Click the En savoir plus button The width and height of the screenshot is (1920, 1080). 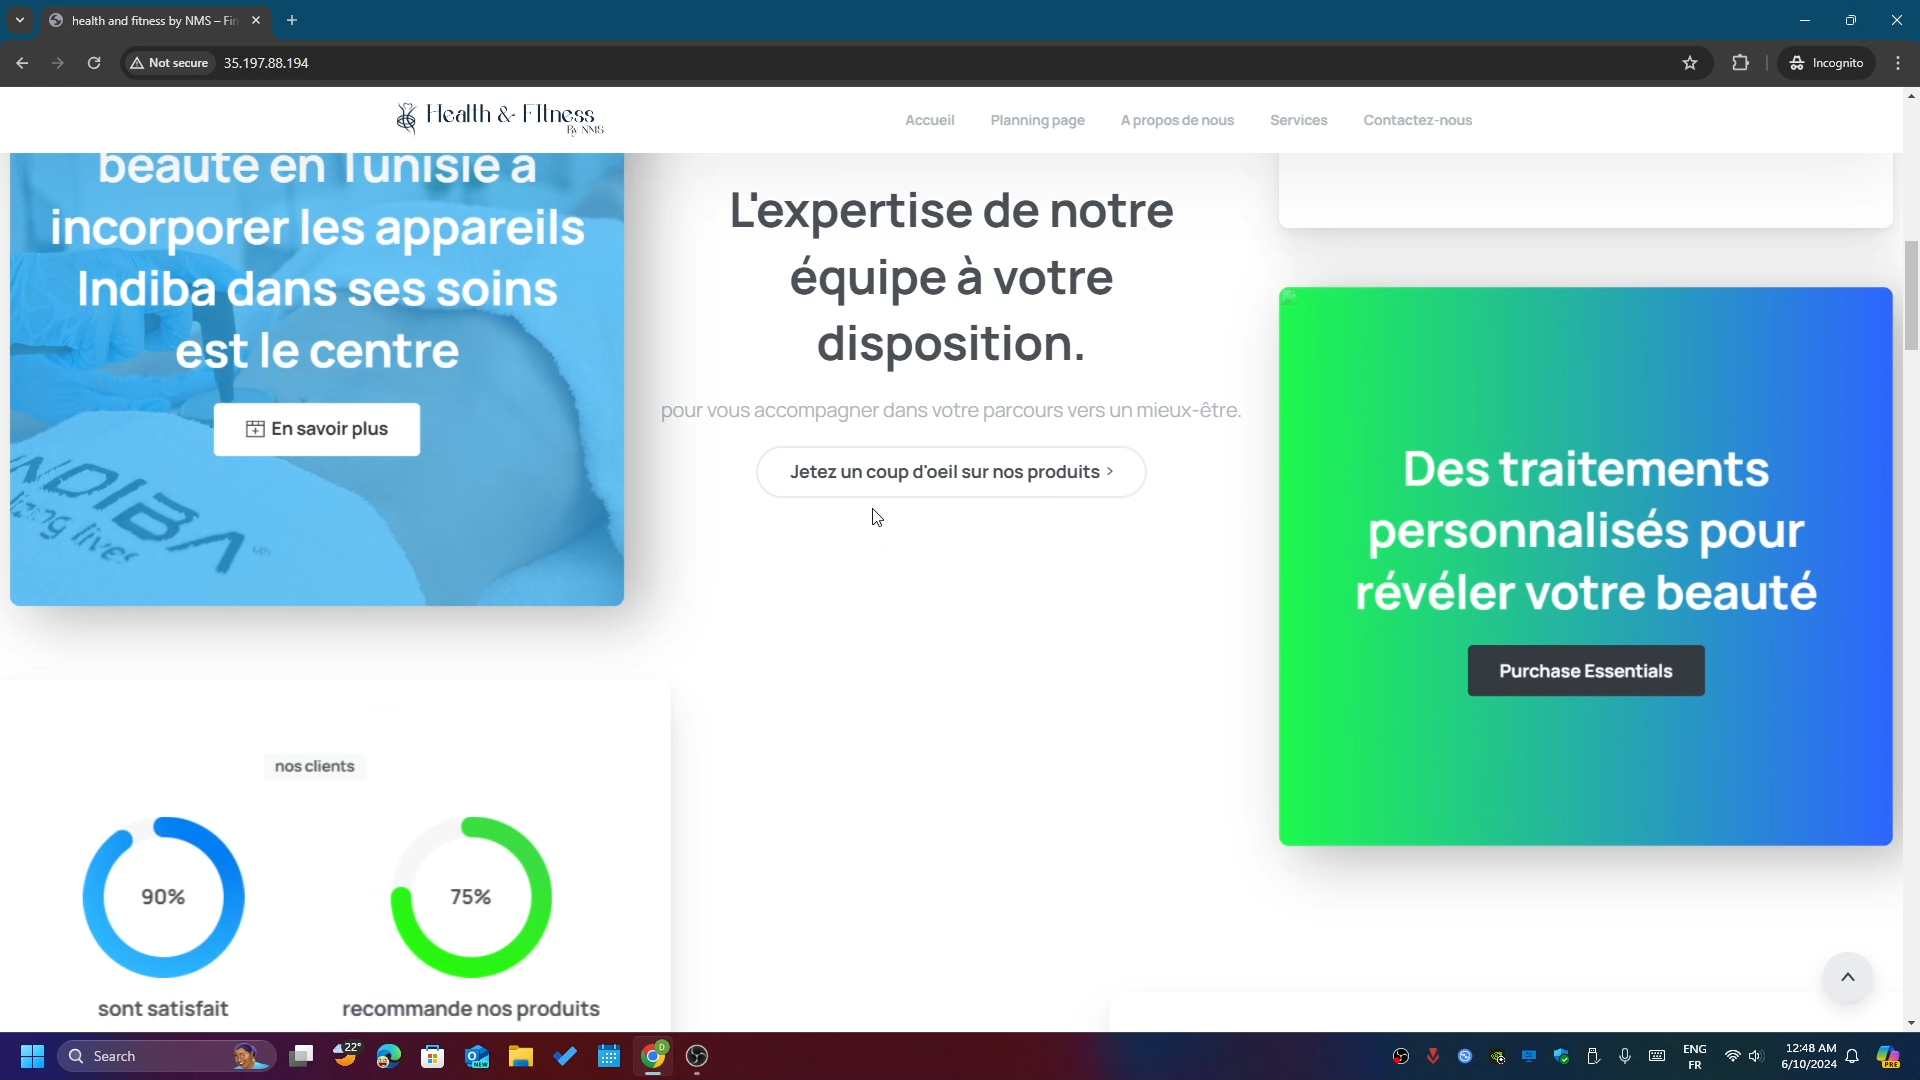point(317,429)
